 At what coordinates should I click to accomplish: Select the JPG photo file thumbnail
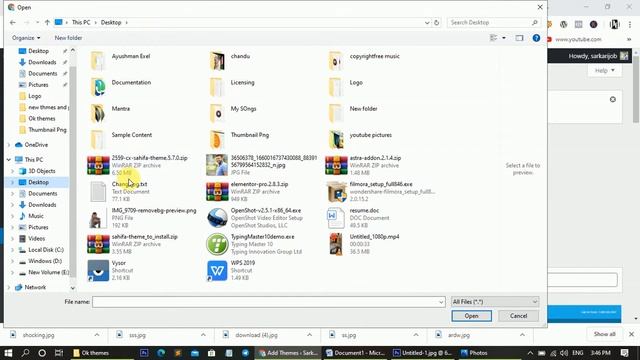tap(217, 165)
